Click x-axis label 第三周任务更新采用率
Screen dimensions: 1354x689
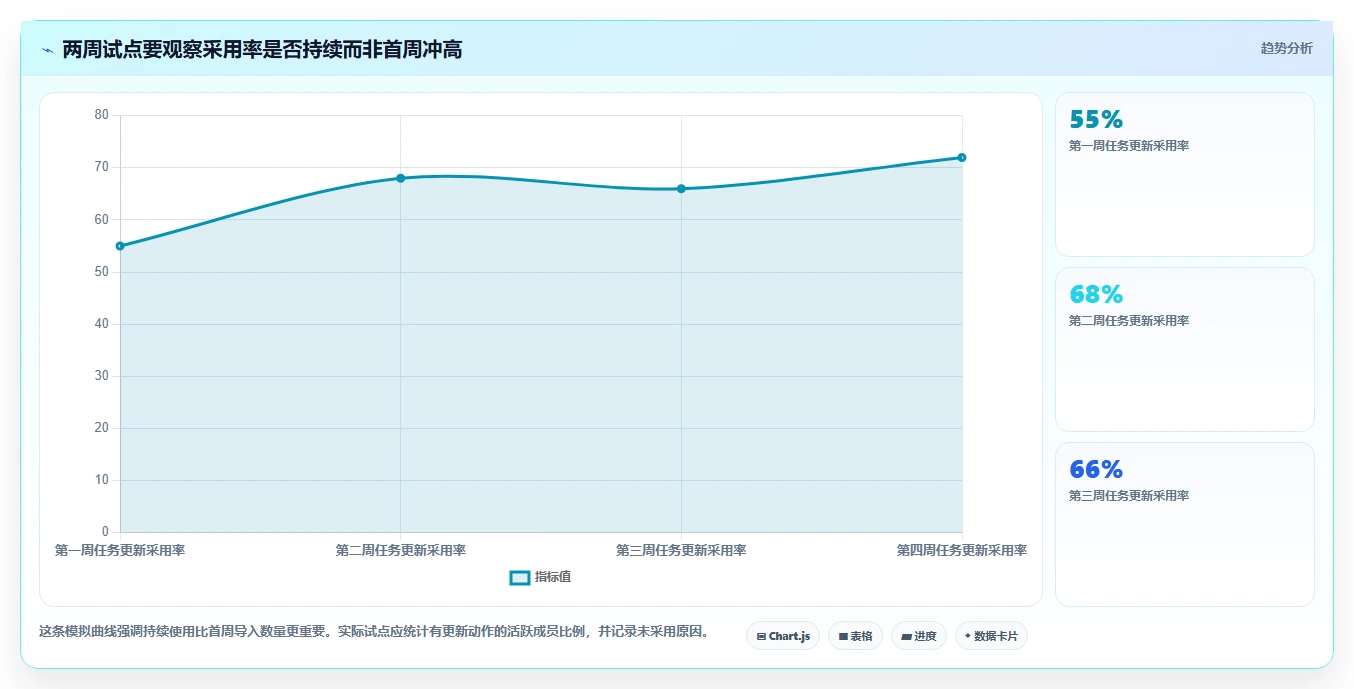tap(681, 550)
